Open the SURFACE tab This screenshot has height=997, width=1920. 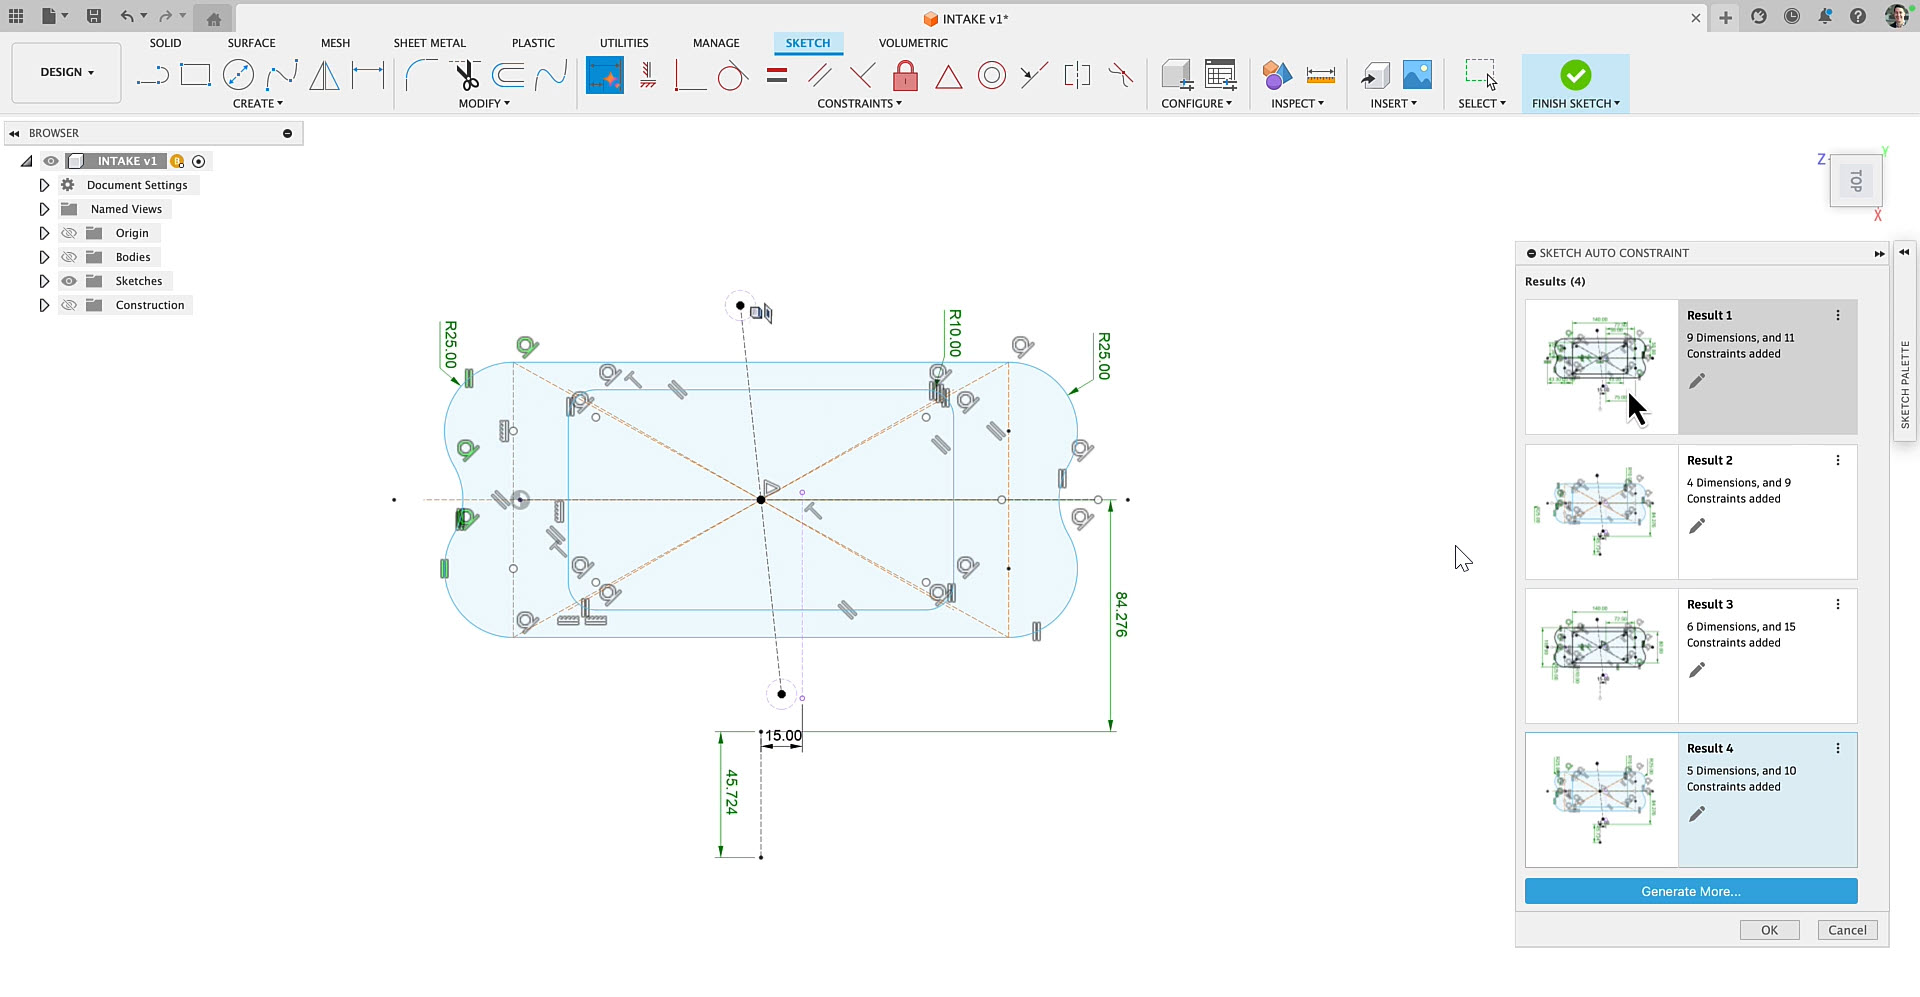coord(251,43)
